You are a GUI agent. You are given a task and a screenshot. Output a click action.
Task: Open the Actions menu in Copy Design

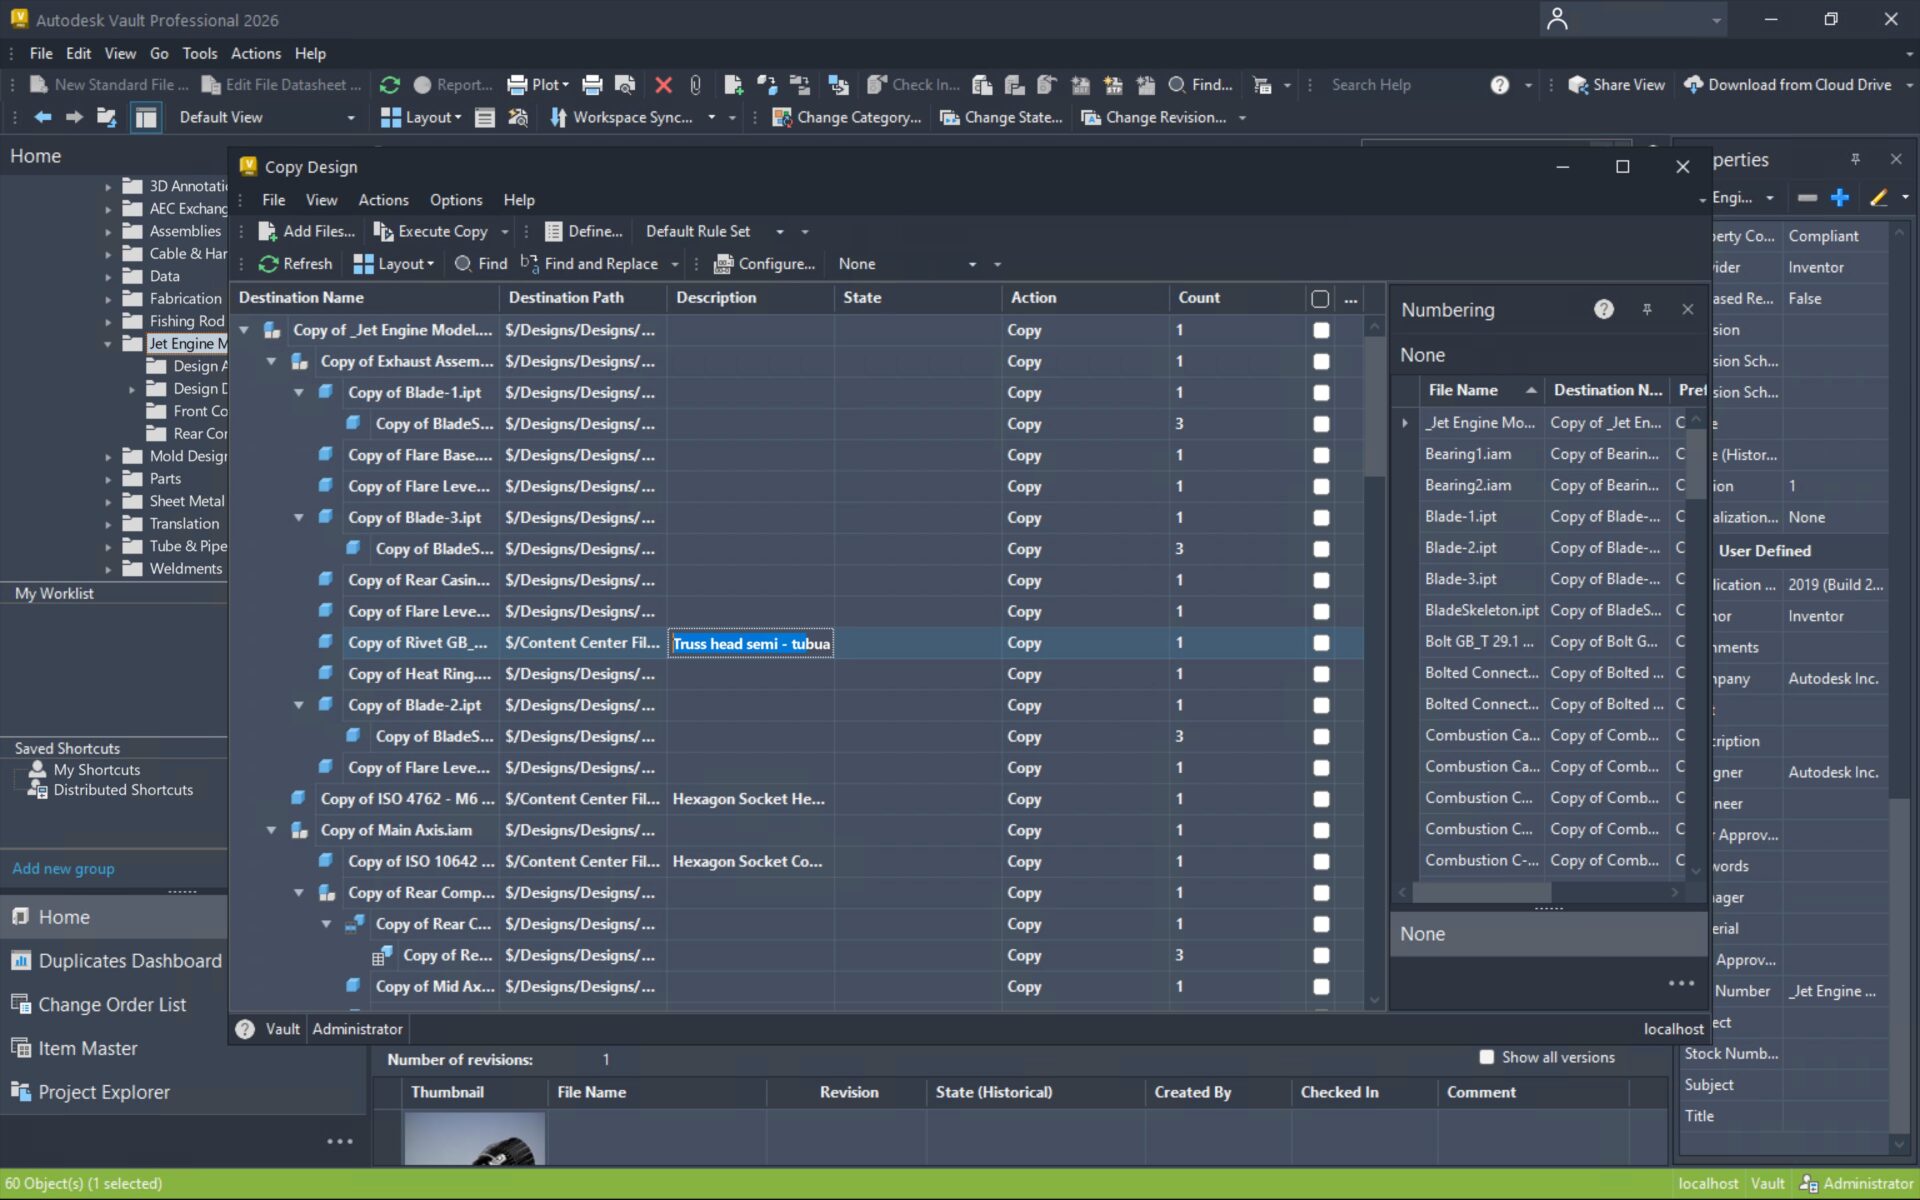(383, 200)
